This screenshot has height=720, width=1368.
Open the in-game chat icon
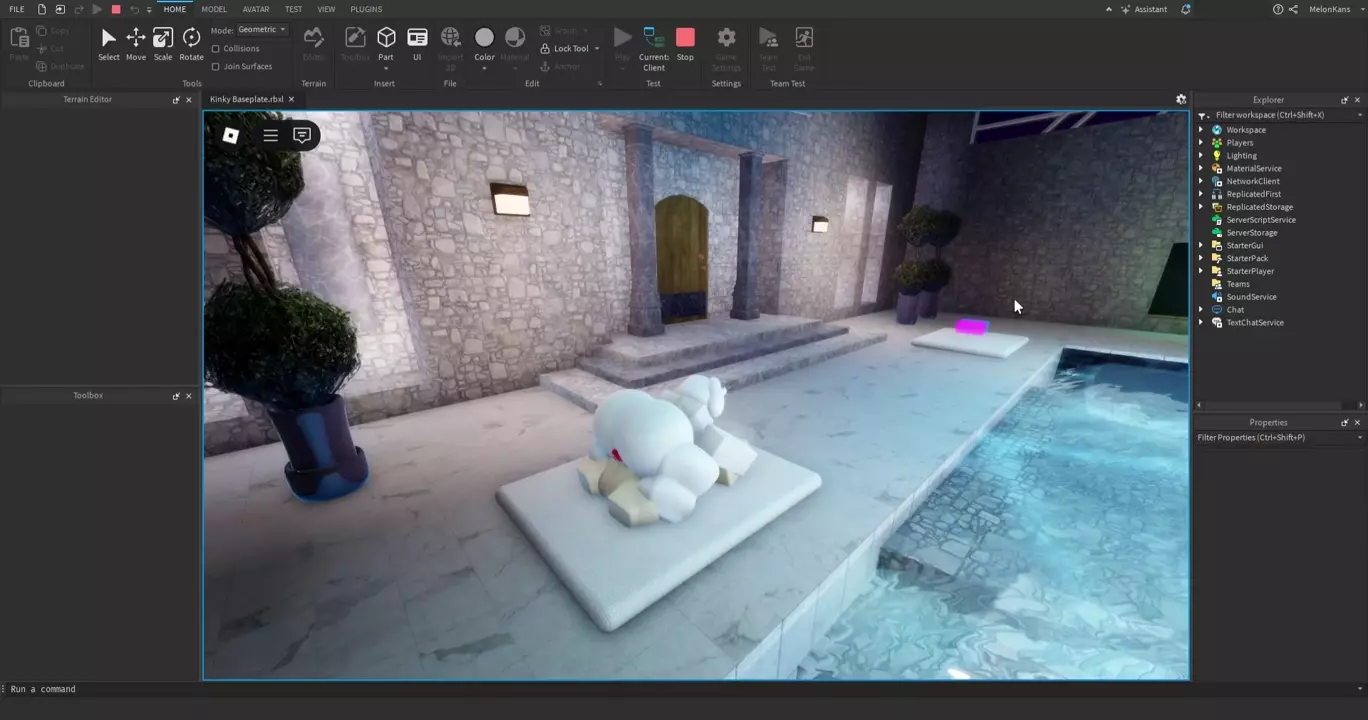302,135
